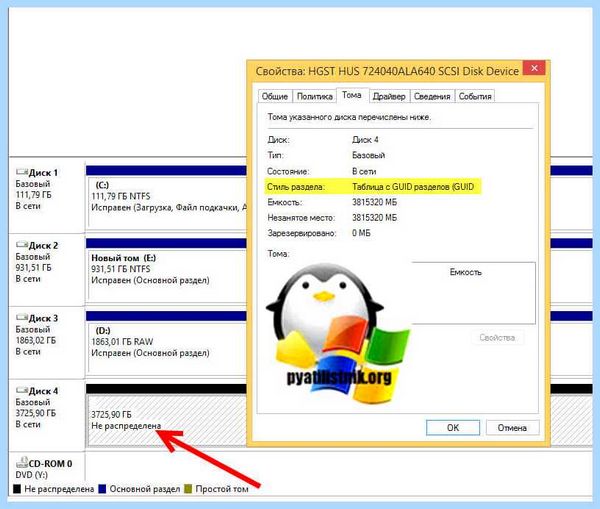This screenshot has width=600, height=509.
Task: Click the Диск 4 drive icon
Action: pos(22,390)
